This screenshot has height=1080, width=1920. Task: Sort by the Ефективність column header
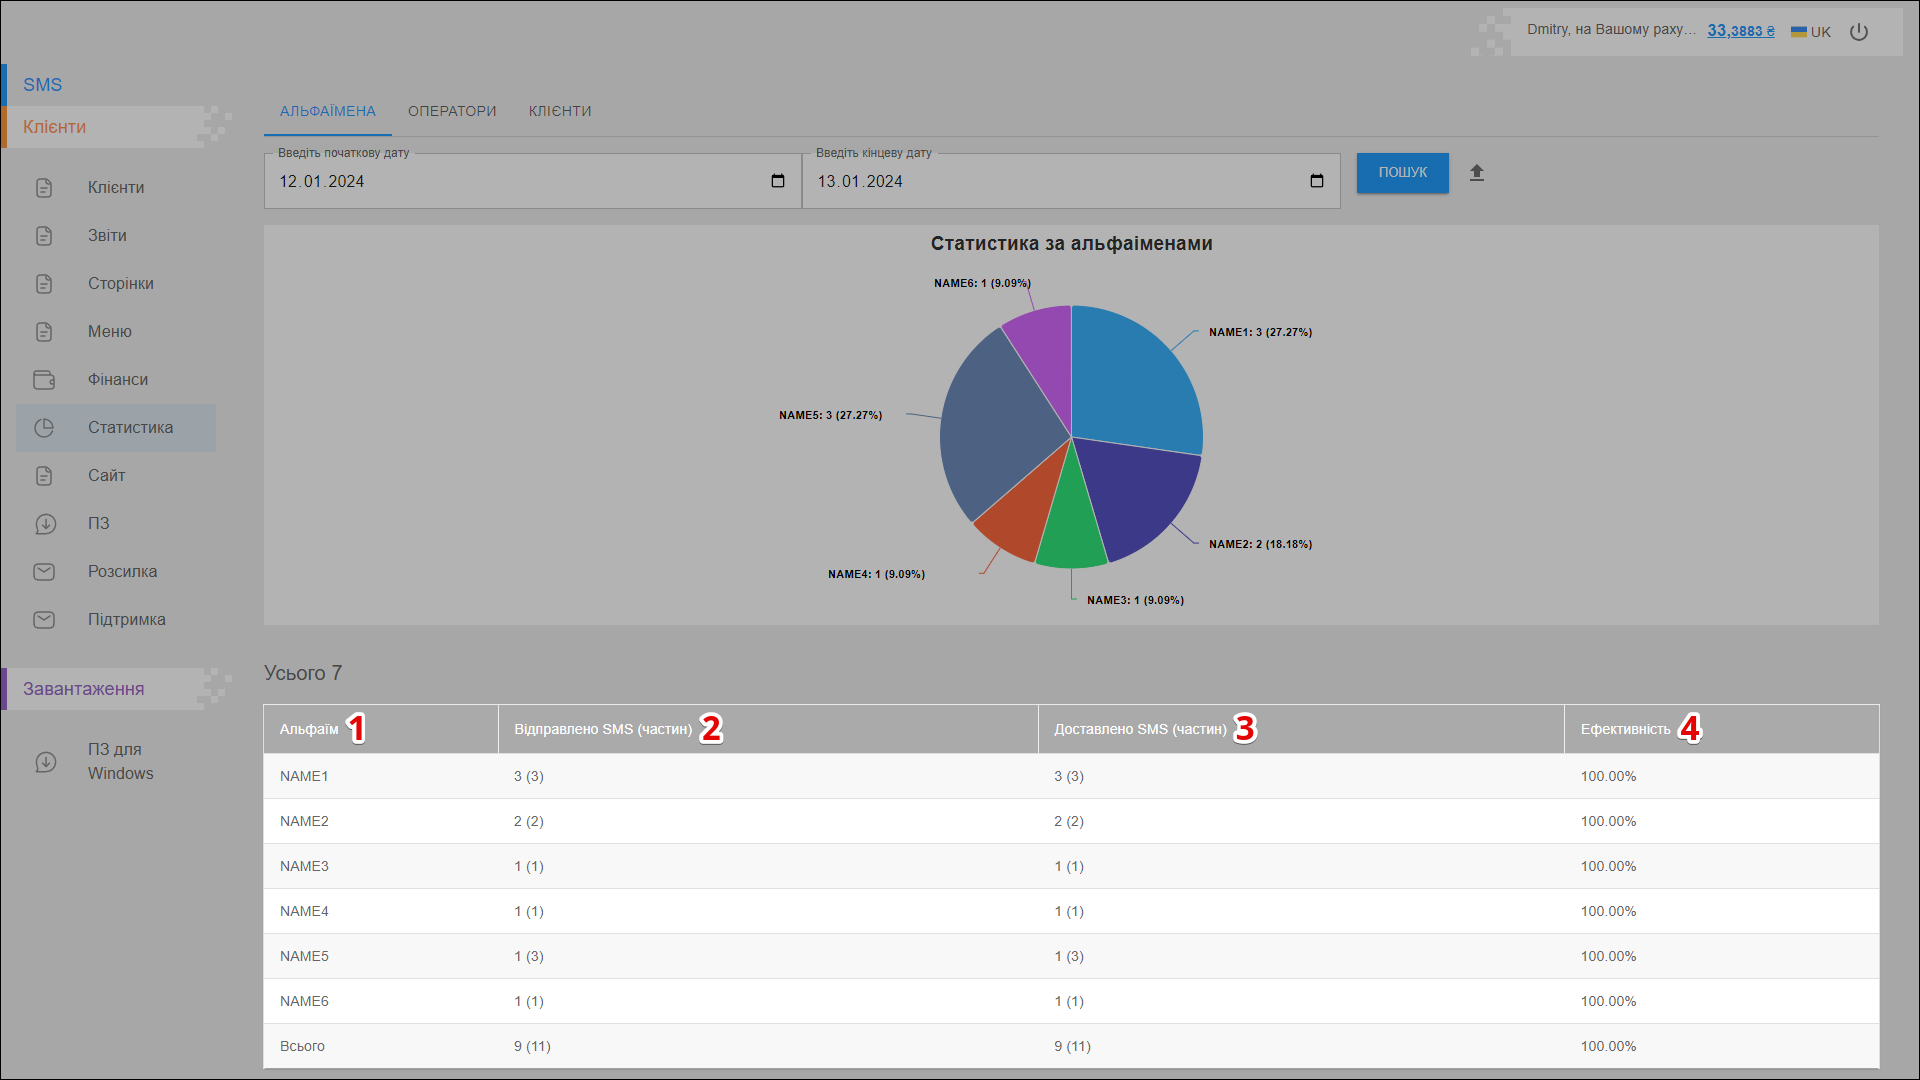(1625, 729)
